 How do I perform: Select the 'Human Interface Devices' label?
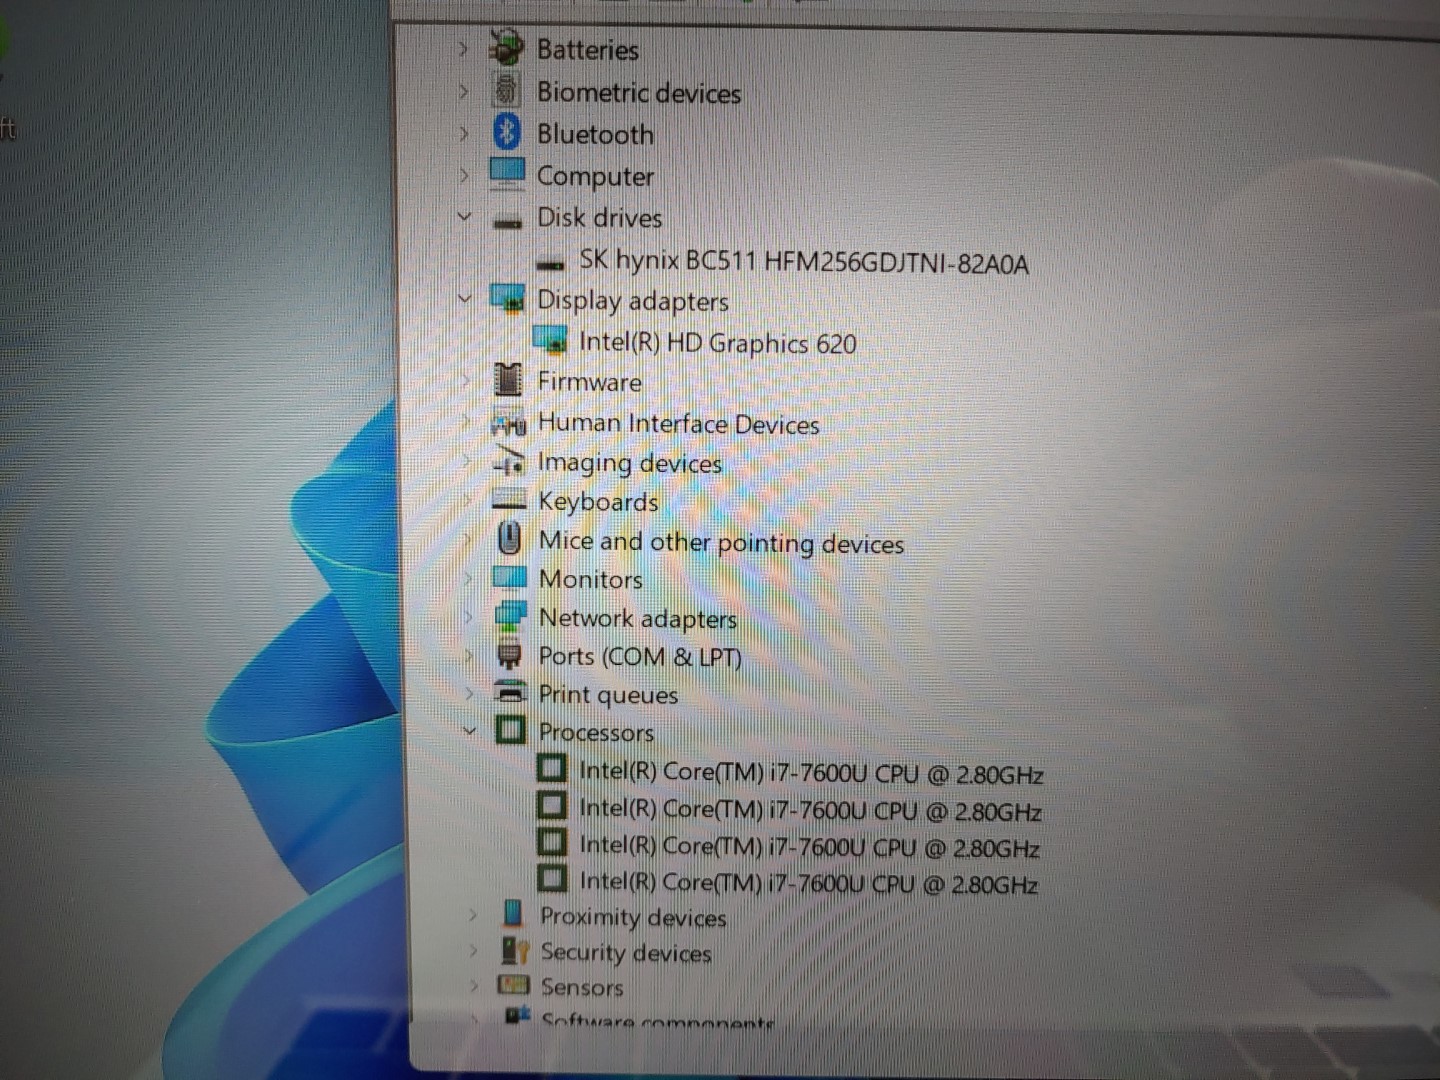679,423
